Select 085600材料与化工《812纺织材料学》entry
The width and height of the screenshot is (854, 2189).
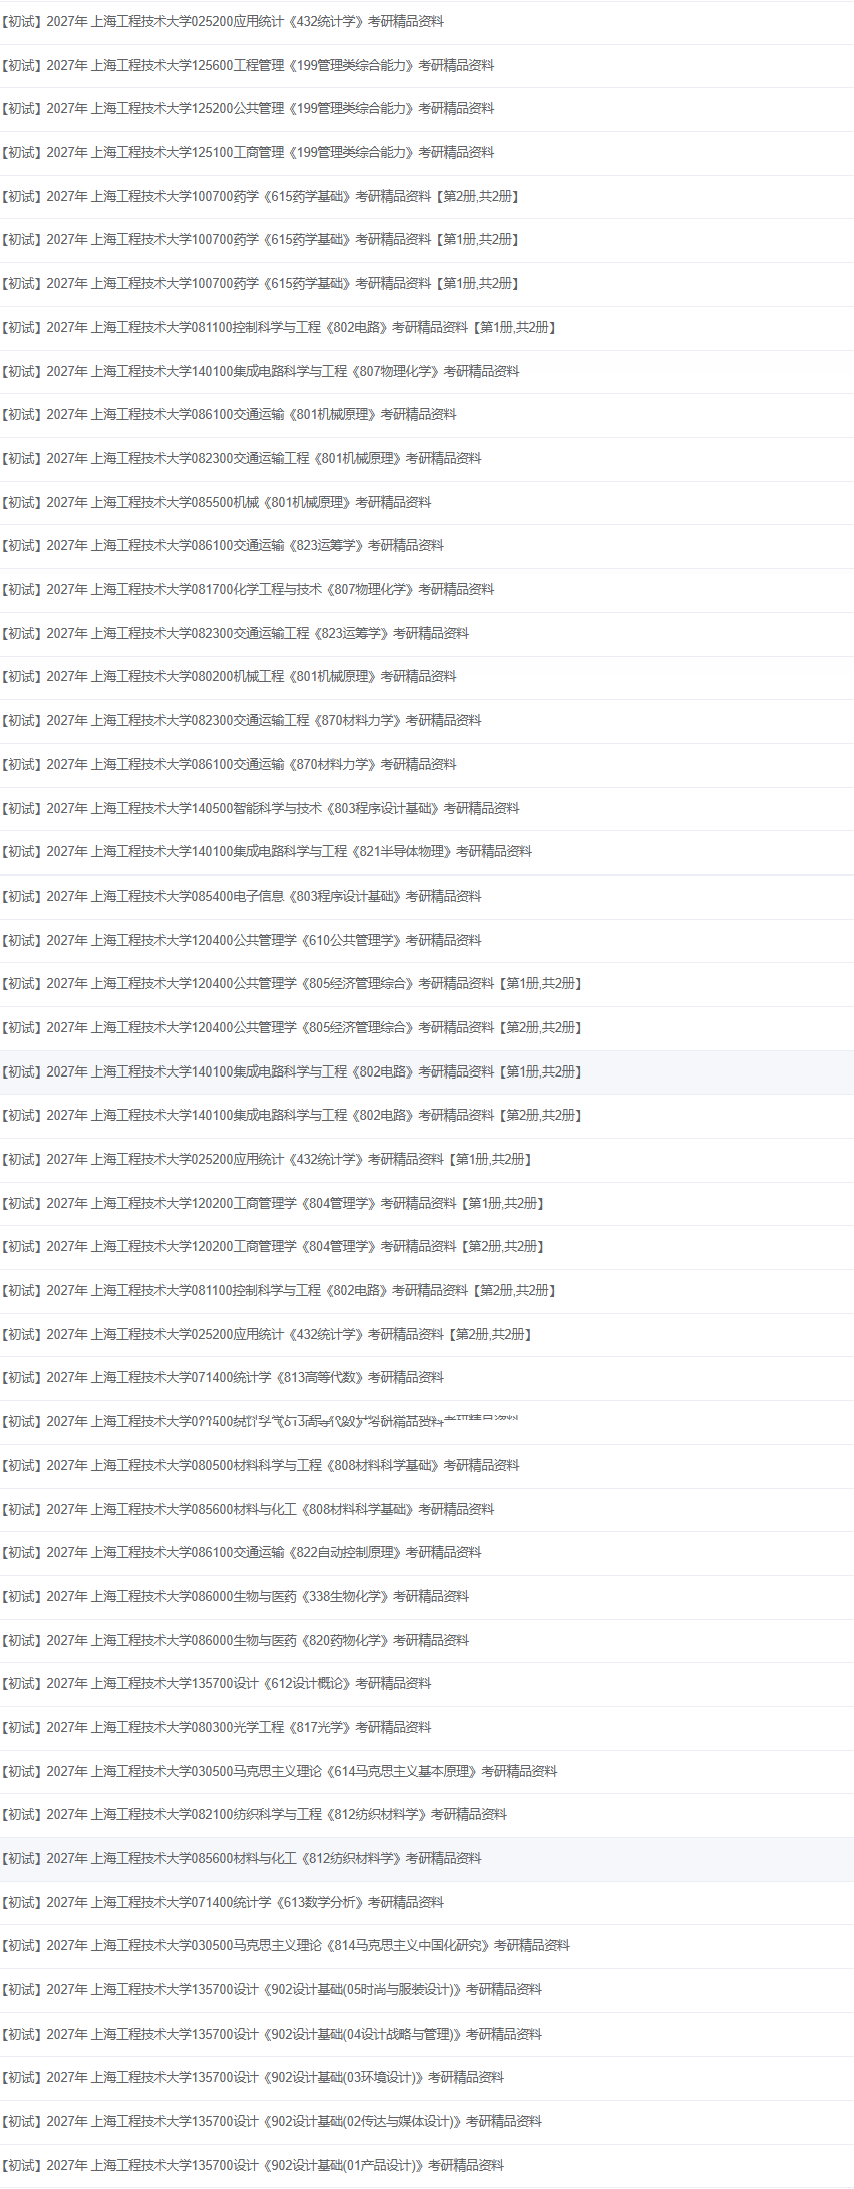pyautogui.click(x=241, y=1858)
